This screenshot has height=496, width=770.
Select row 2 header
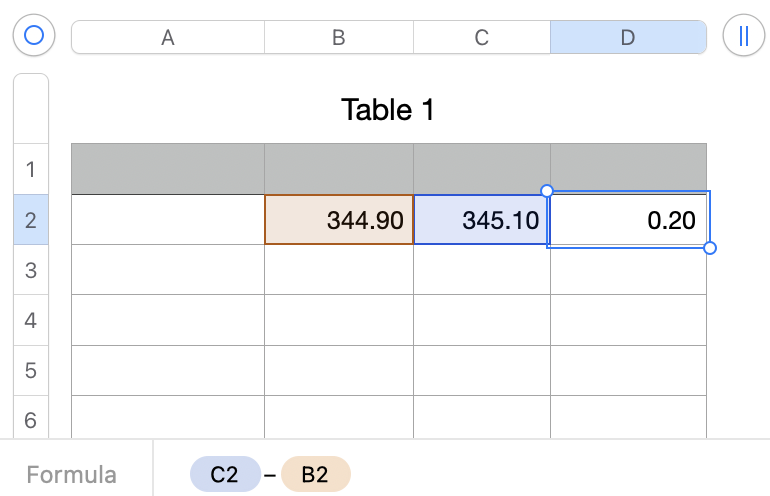tap(30, 220)
